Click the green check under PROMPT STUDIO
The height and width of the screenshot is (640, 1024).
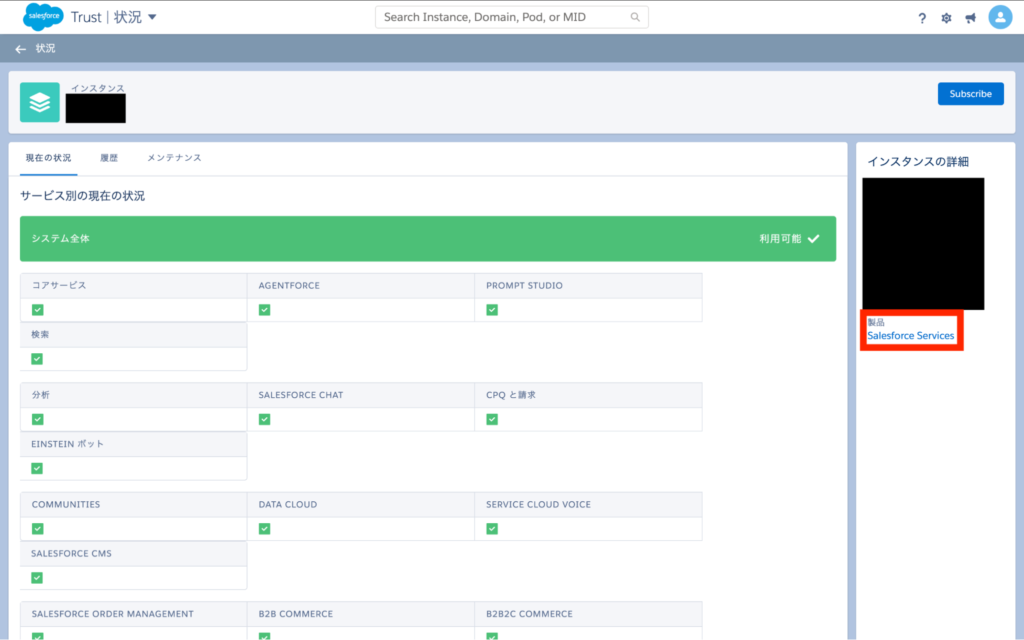pyautogui.click(x=492, y=310)
